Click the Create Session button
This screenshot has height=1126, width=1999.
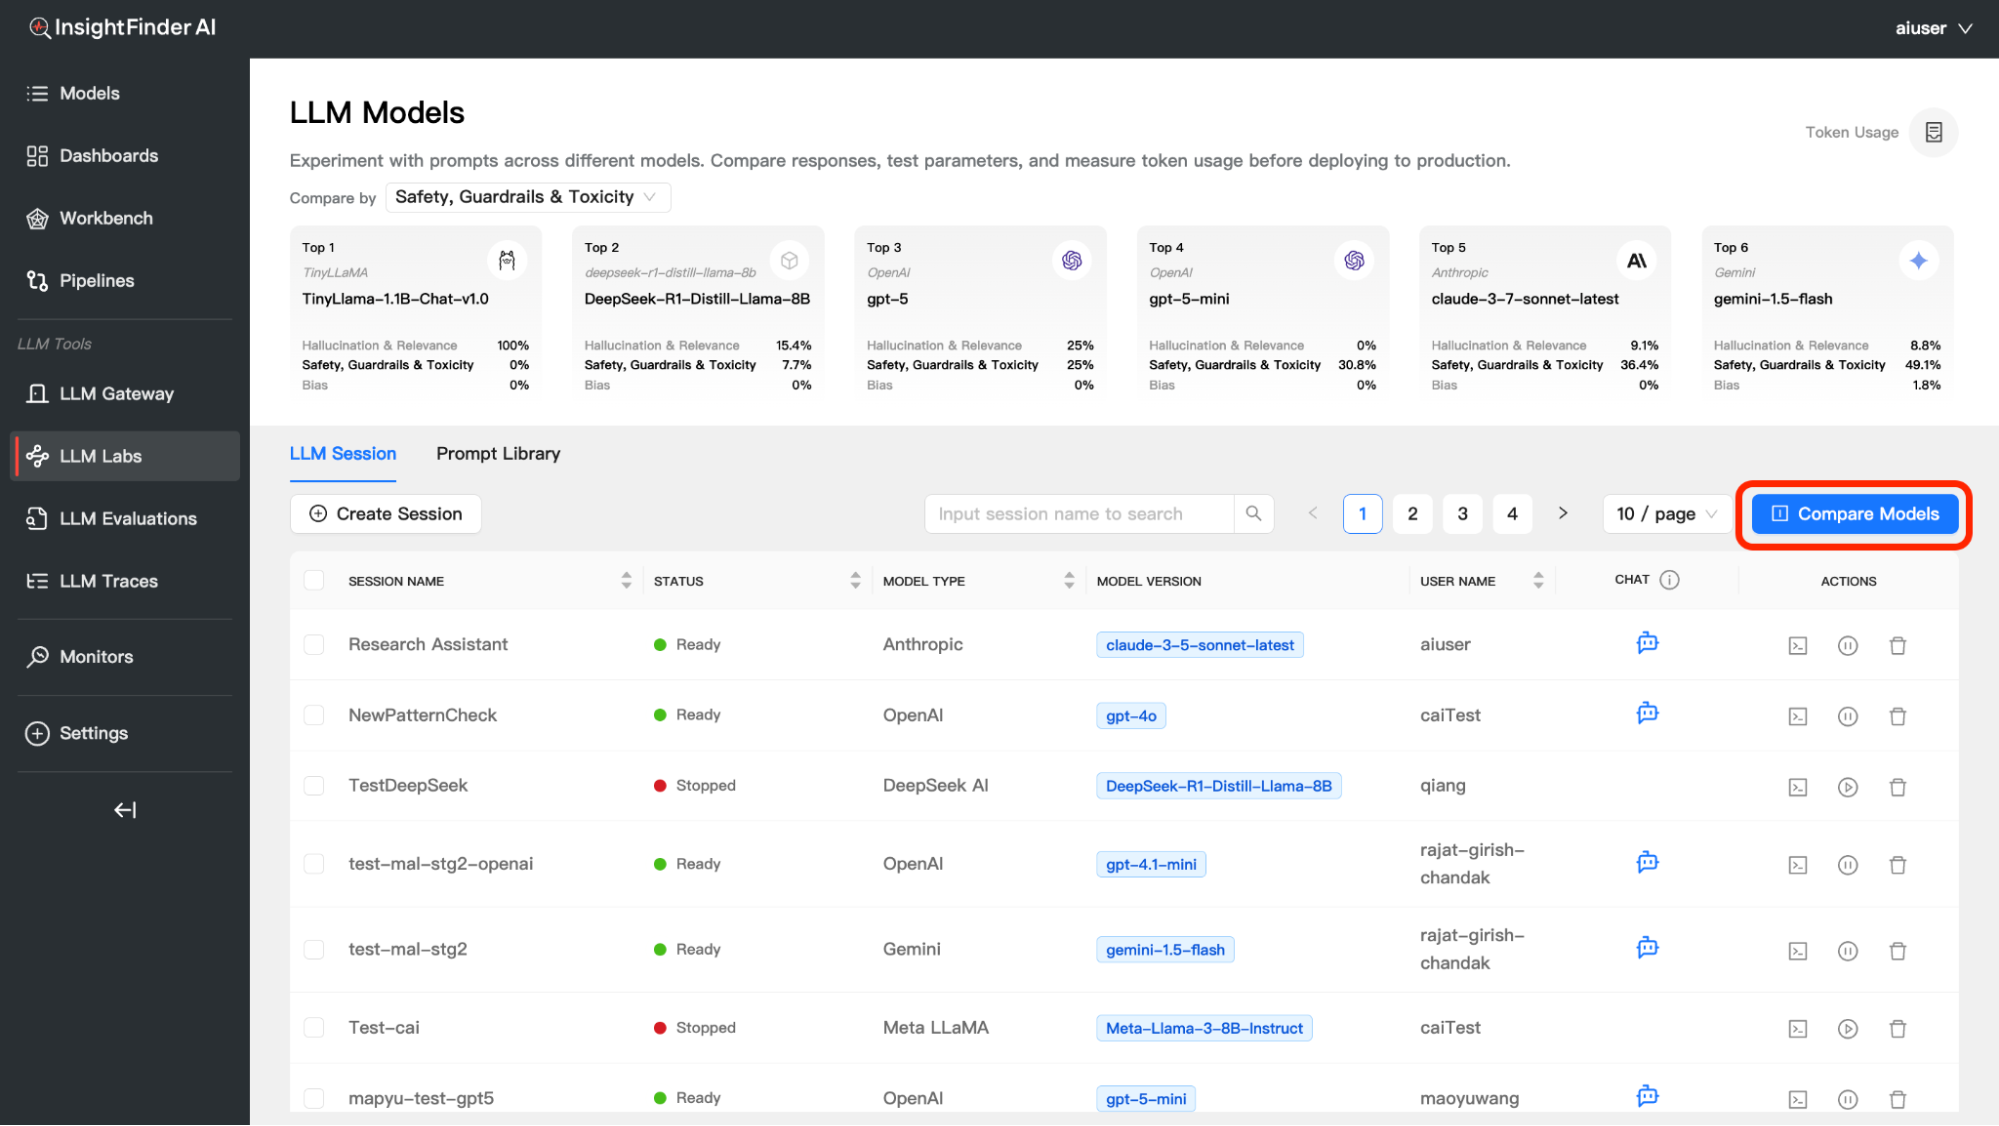(x=386, y=514)
